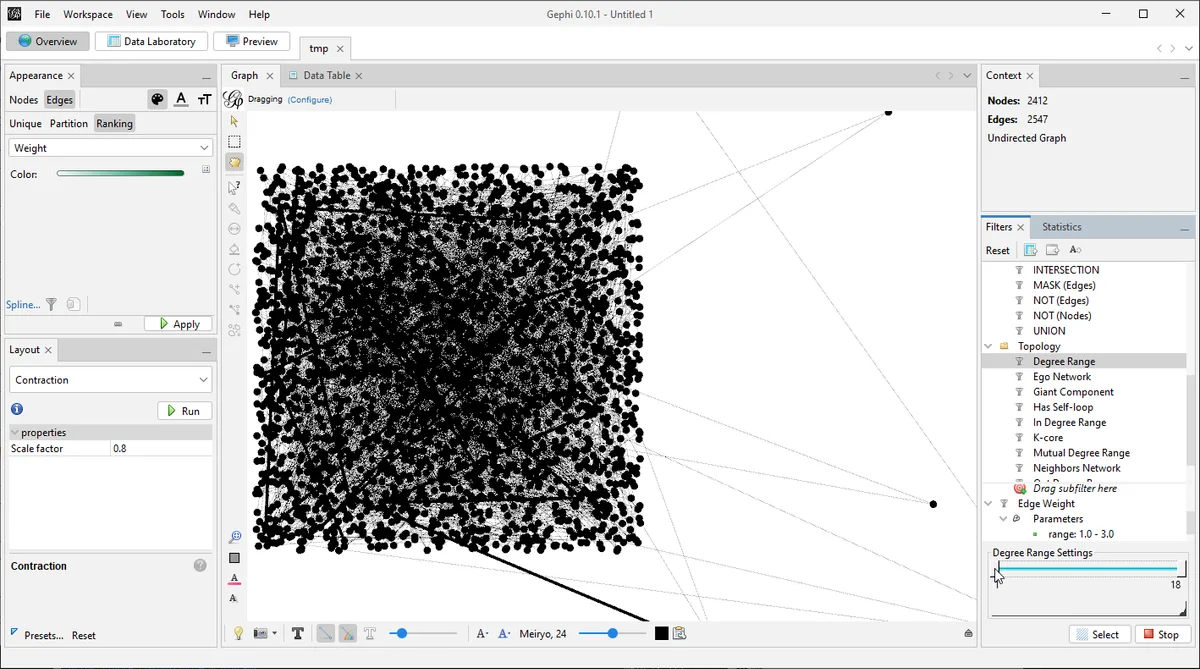Click the screenshot camera icon
This screenshot has height=669, width=1200.
point(262,633)
